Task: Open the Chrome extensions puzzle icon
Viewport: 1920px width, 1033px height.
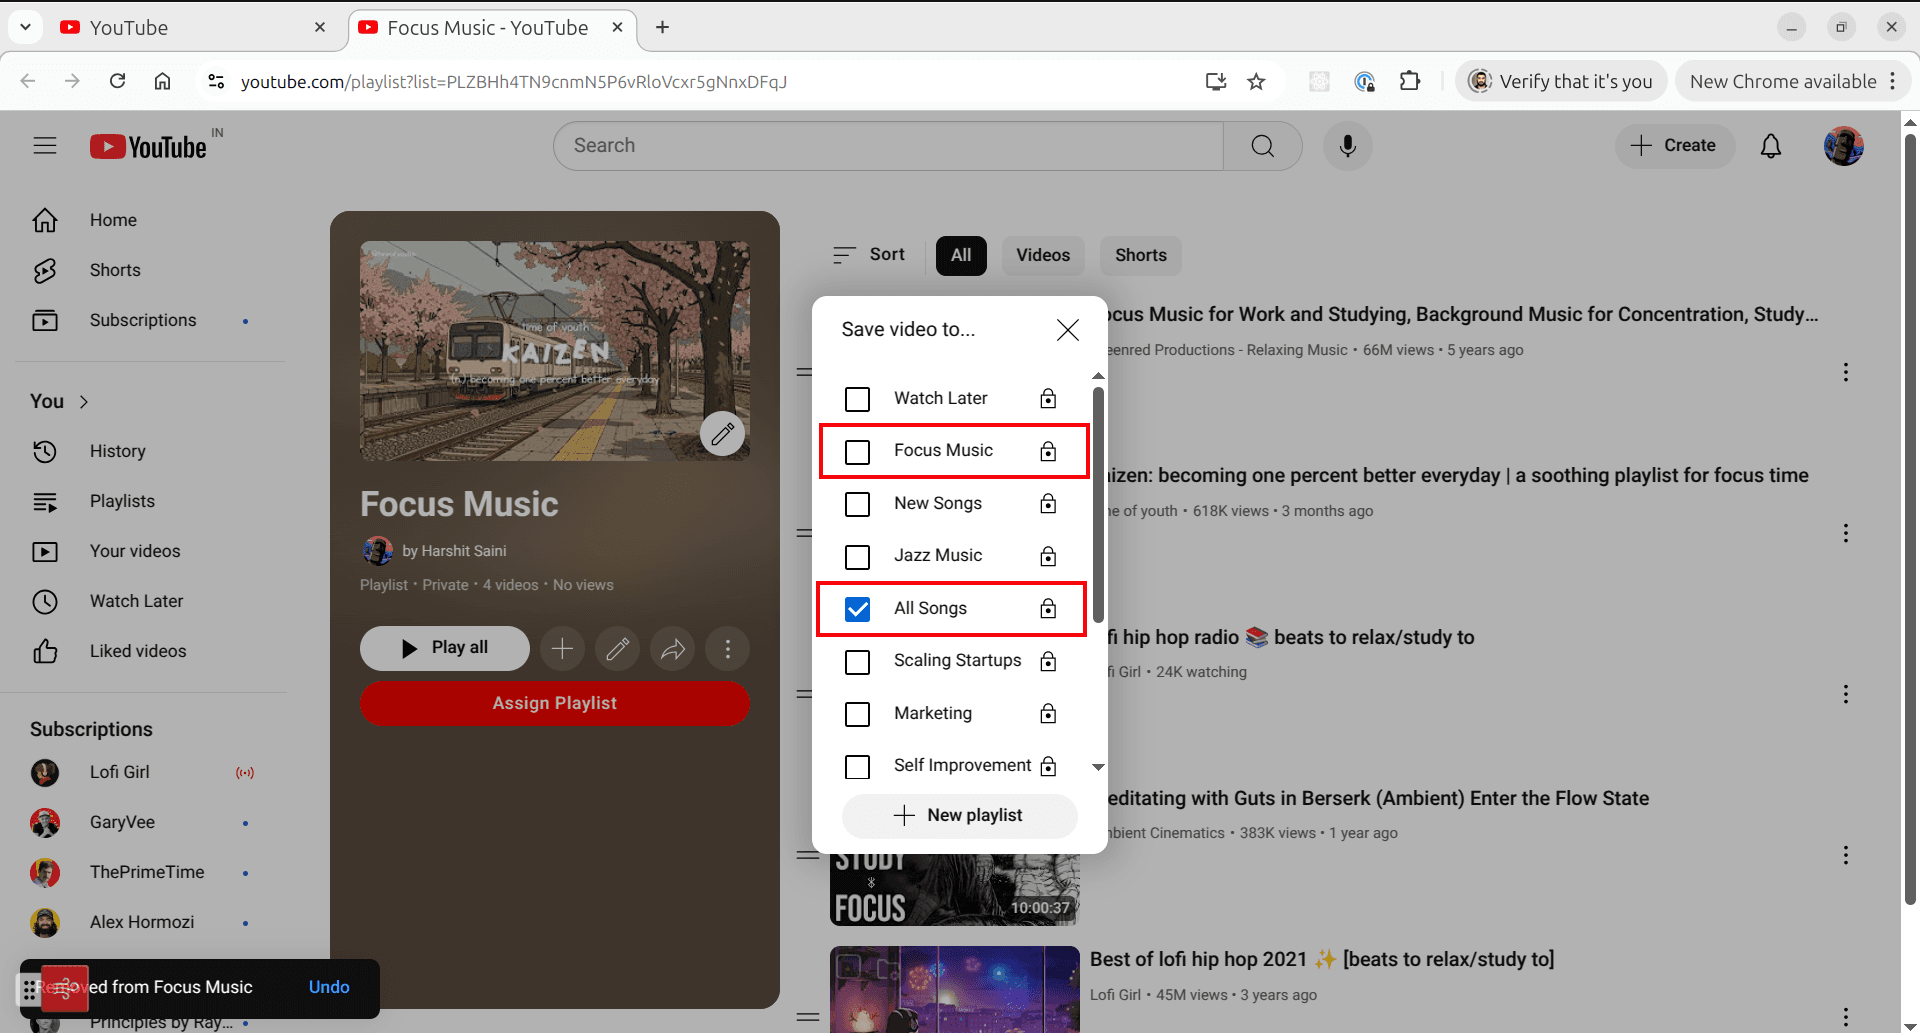Action: pyautogui.click(x=1410, y=82)
